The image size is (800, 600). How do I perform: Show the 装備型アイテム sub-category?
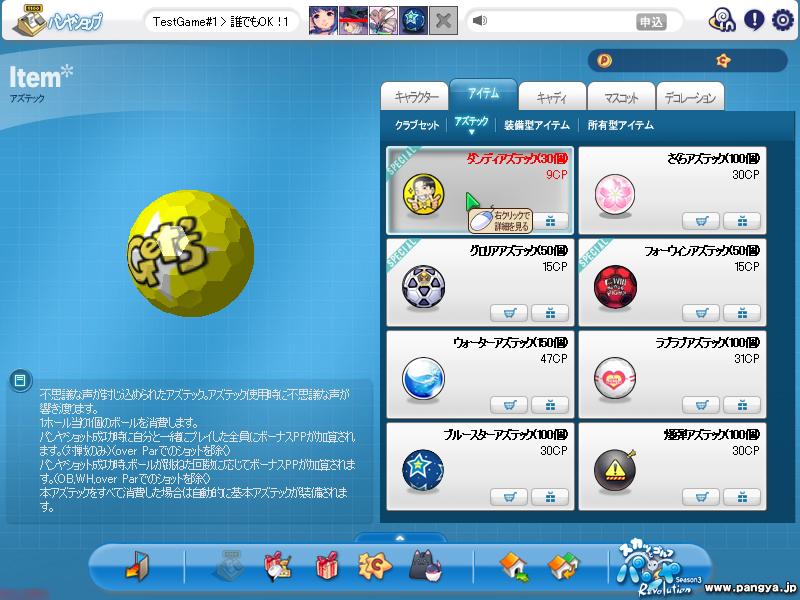(537, 125)
